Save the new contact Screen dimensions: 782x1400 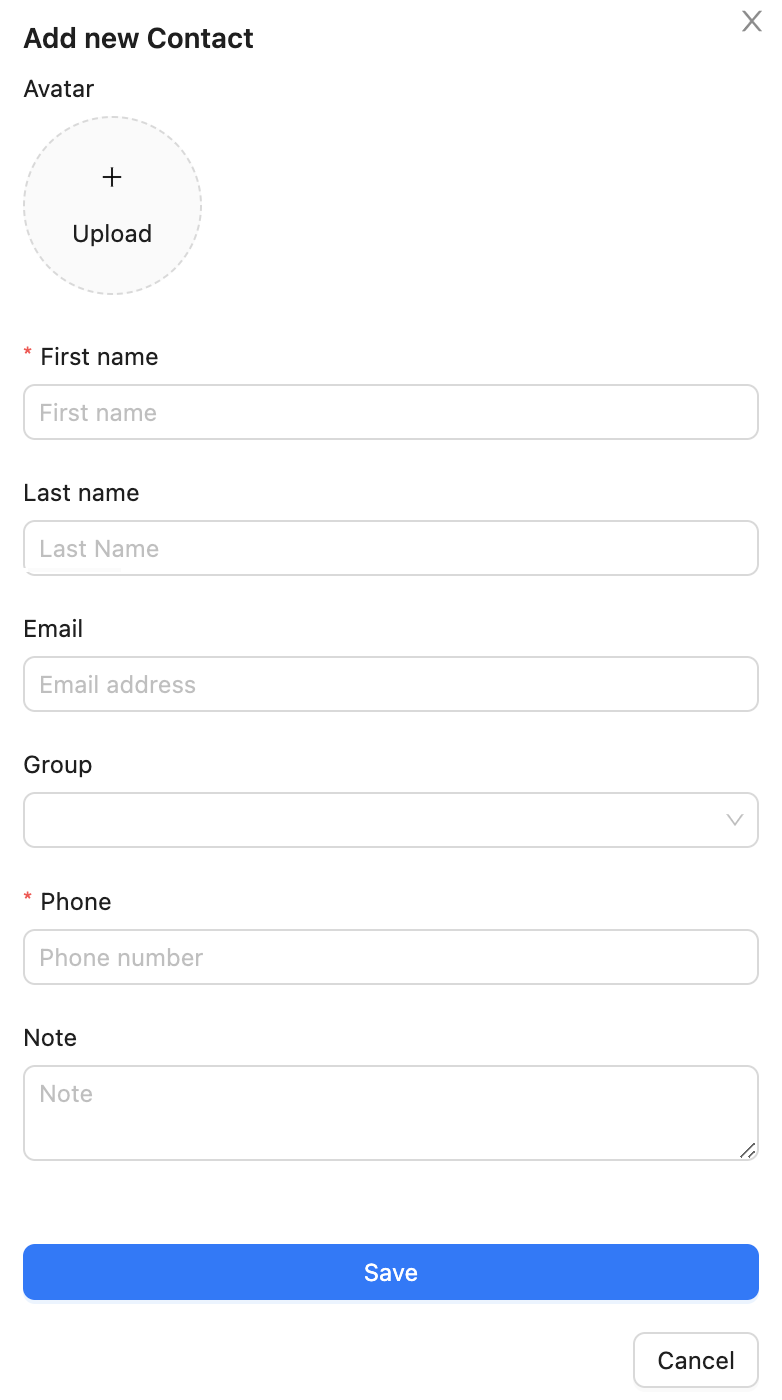coord(390,1272)
